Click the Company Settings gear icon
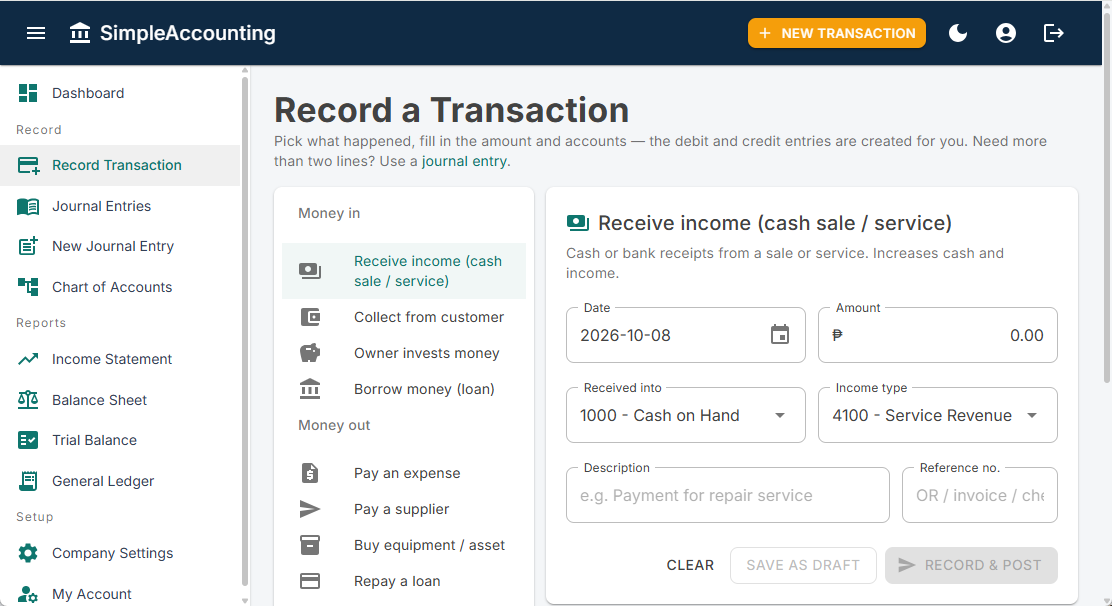The width and height of the screenshot is (1112, 606). pos(28,553)
